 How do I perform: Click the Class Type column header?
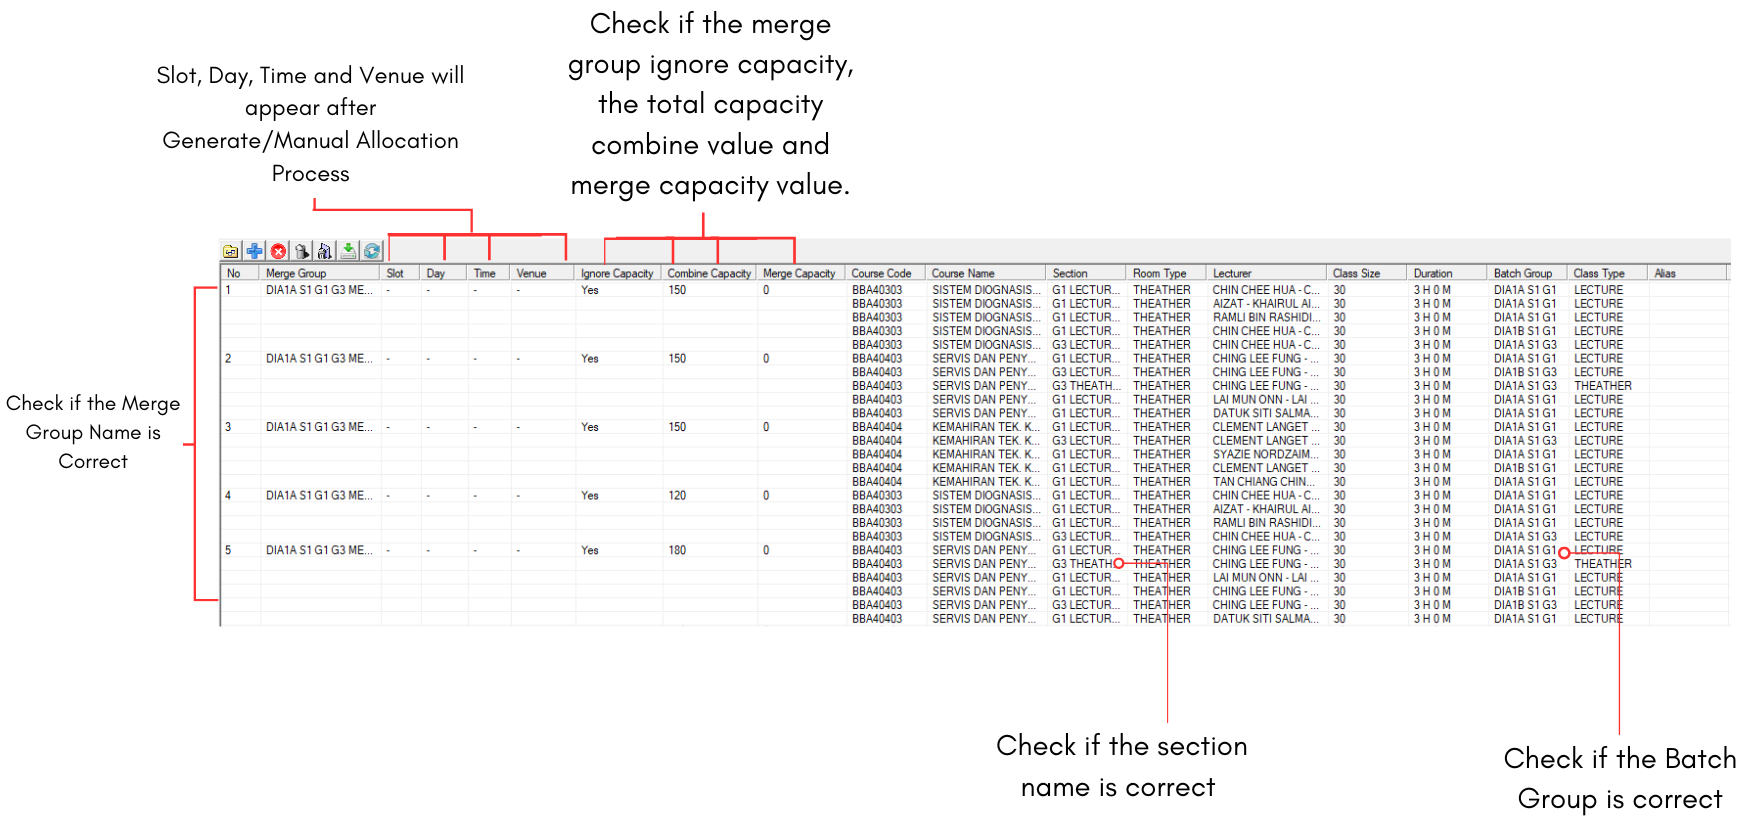pos(1598,273)
